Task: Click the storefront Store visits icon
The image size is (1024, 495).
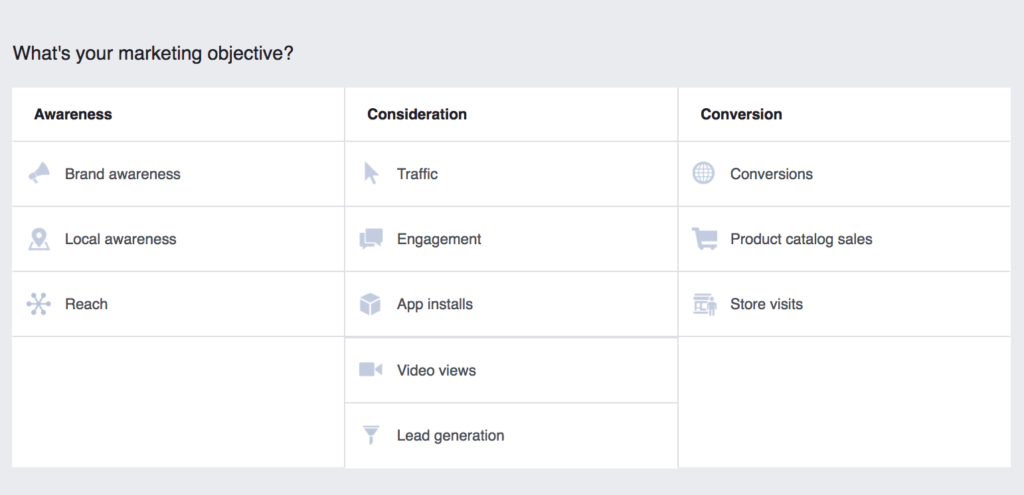Action: [704, 304]
